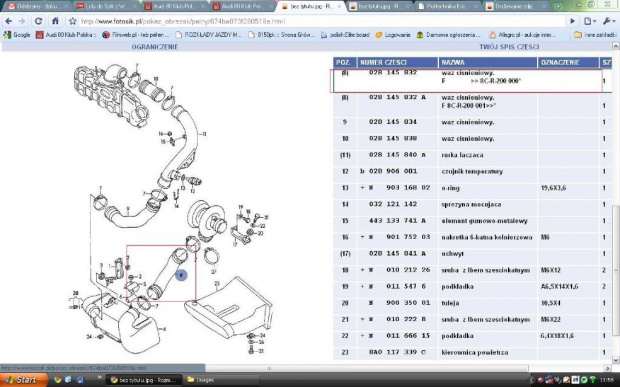
Task: Open the new tab plus button
Action: 558,6
